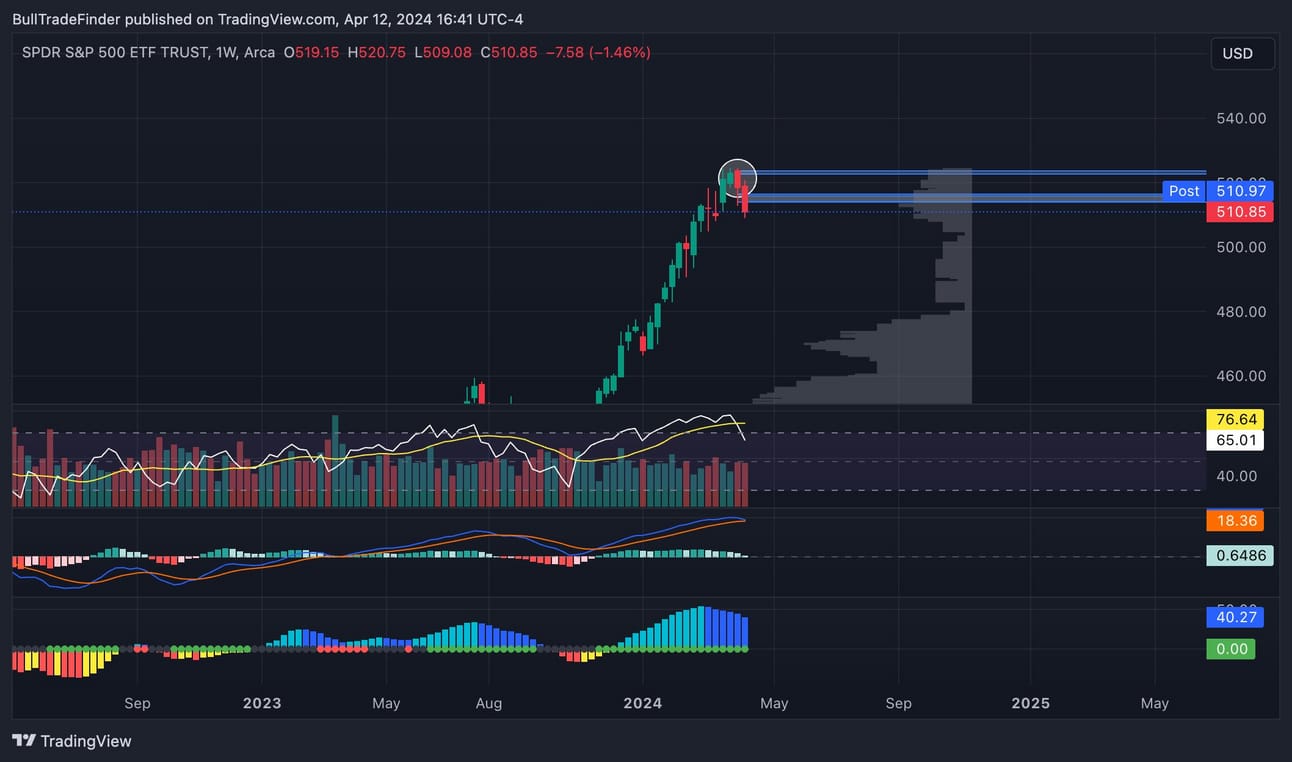Click the BullTradeFinder published header text
The height and width of the screenshot is (762, 1292).
click(267, 19)
